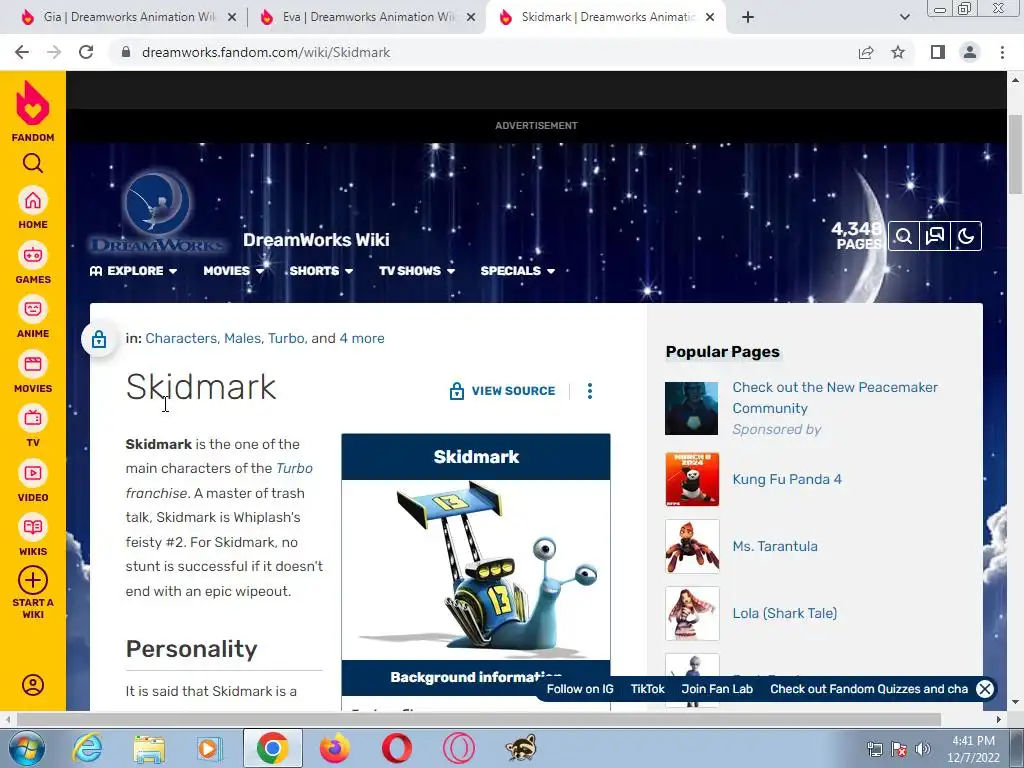Open Video section in Fandom sidebar
Image resolution: width=1024 pixels, height=768 pixels.
tap(33, 481)
